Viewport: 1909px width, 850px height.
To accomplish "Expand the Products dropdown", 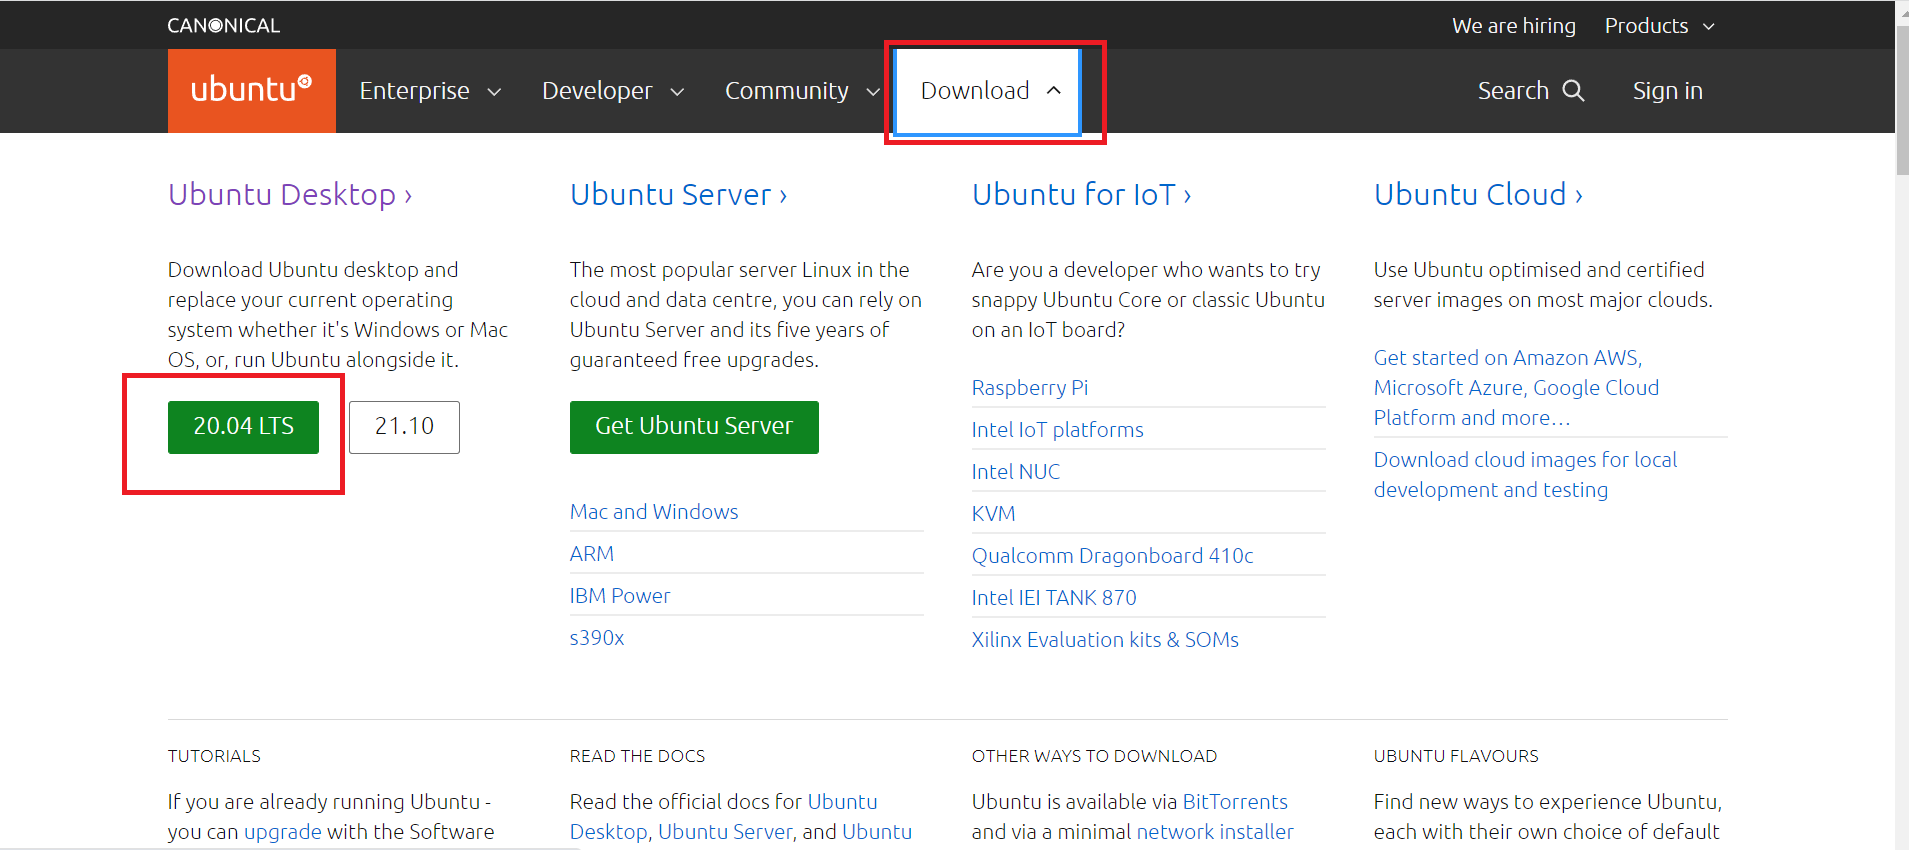I will click(x=1659, y=26).
